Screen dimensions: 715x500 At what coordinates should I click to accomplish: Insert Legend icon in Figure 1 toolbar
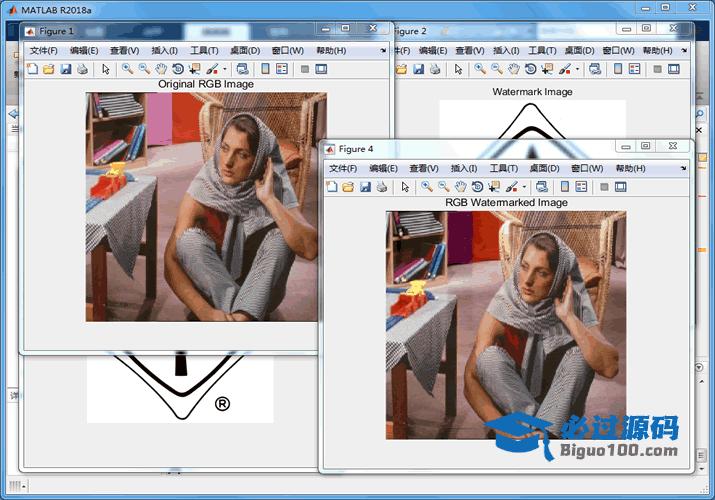282,69
